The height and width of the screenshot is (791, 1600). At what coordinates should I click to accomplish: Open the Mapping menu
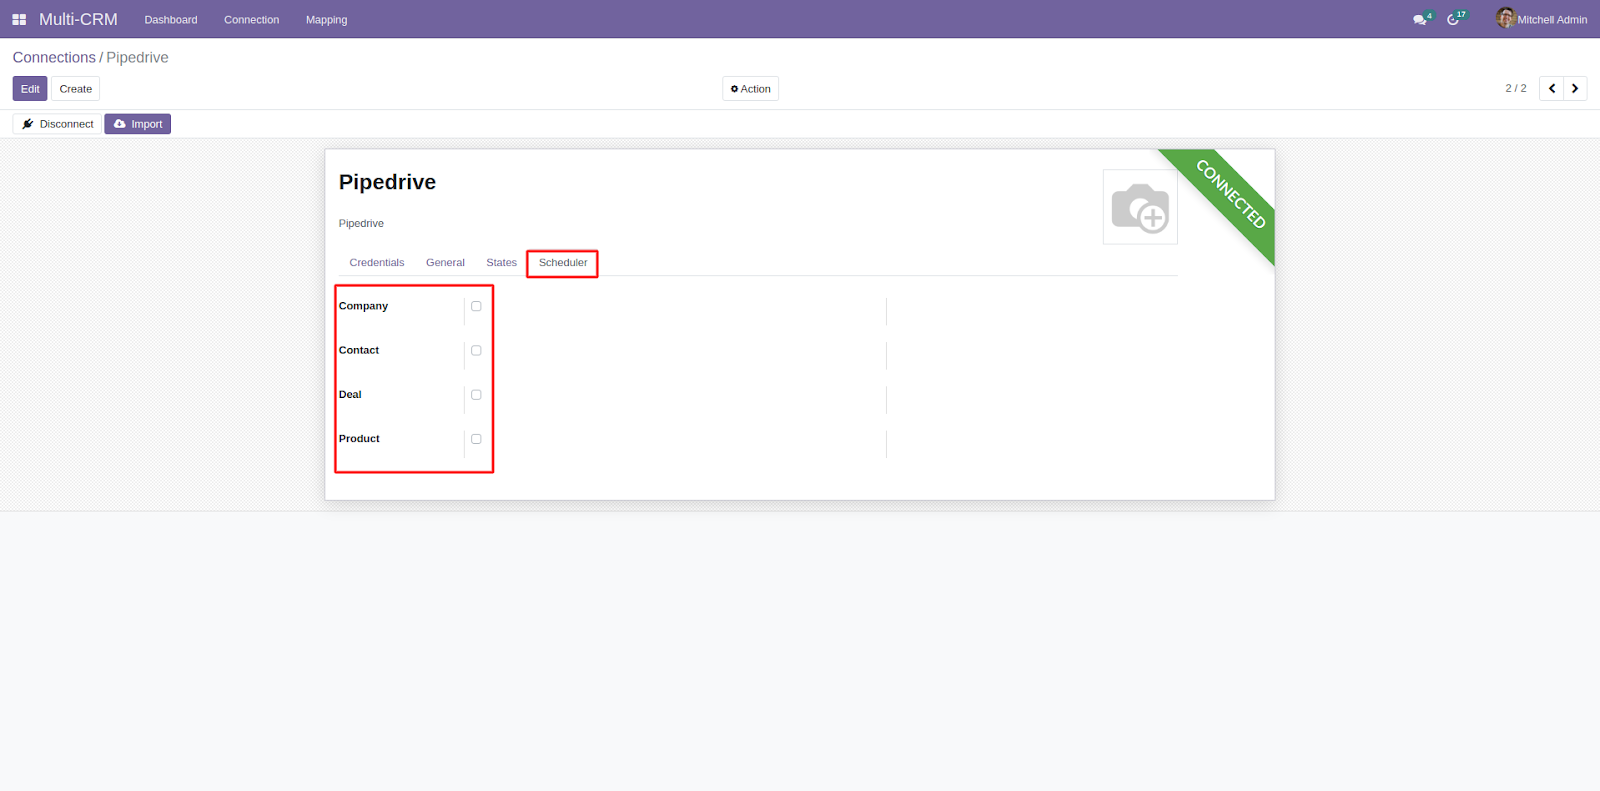pyautogui.click(x=327, y=20)
